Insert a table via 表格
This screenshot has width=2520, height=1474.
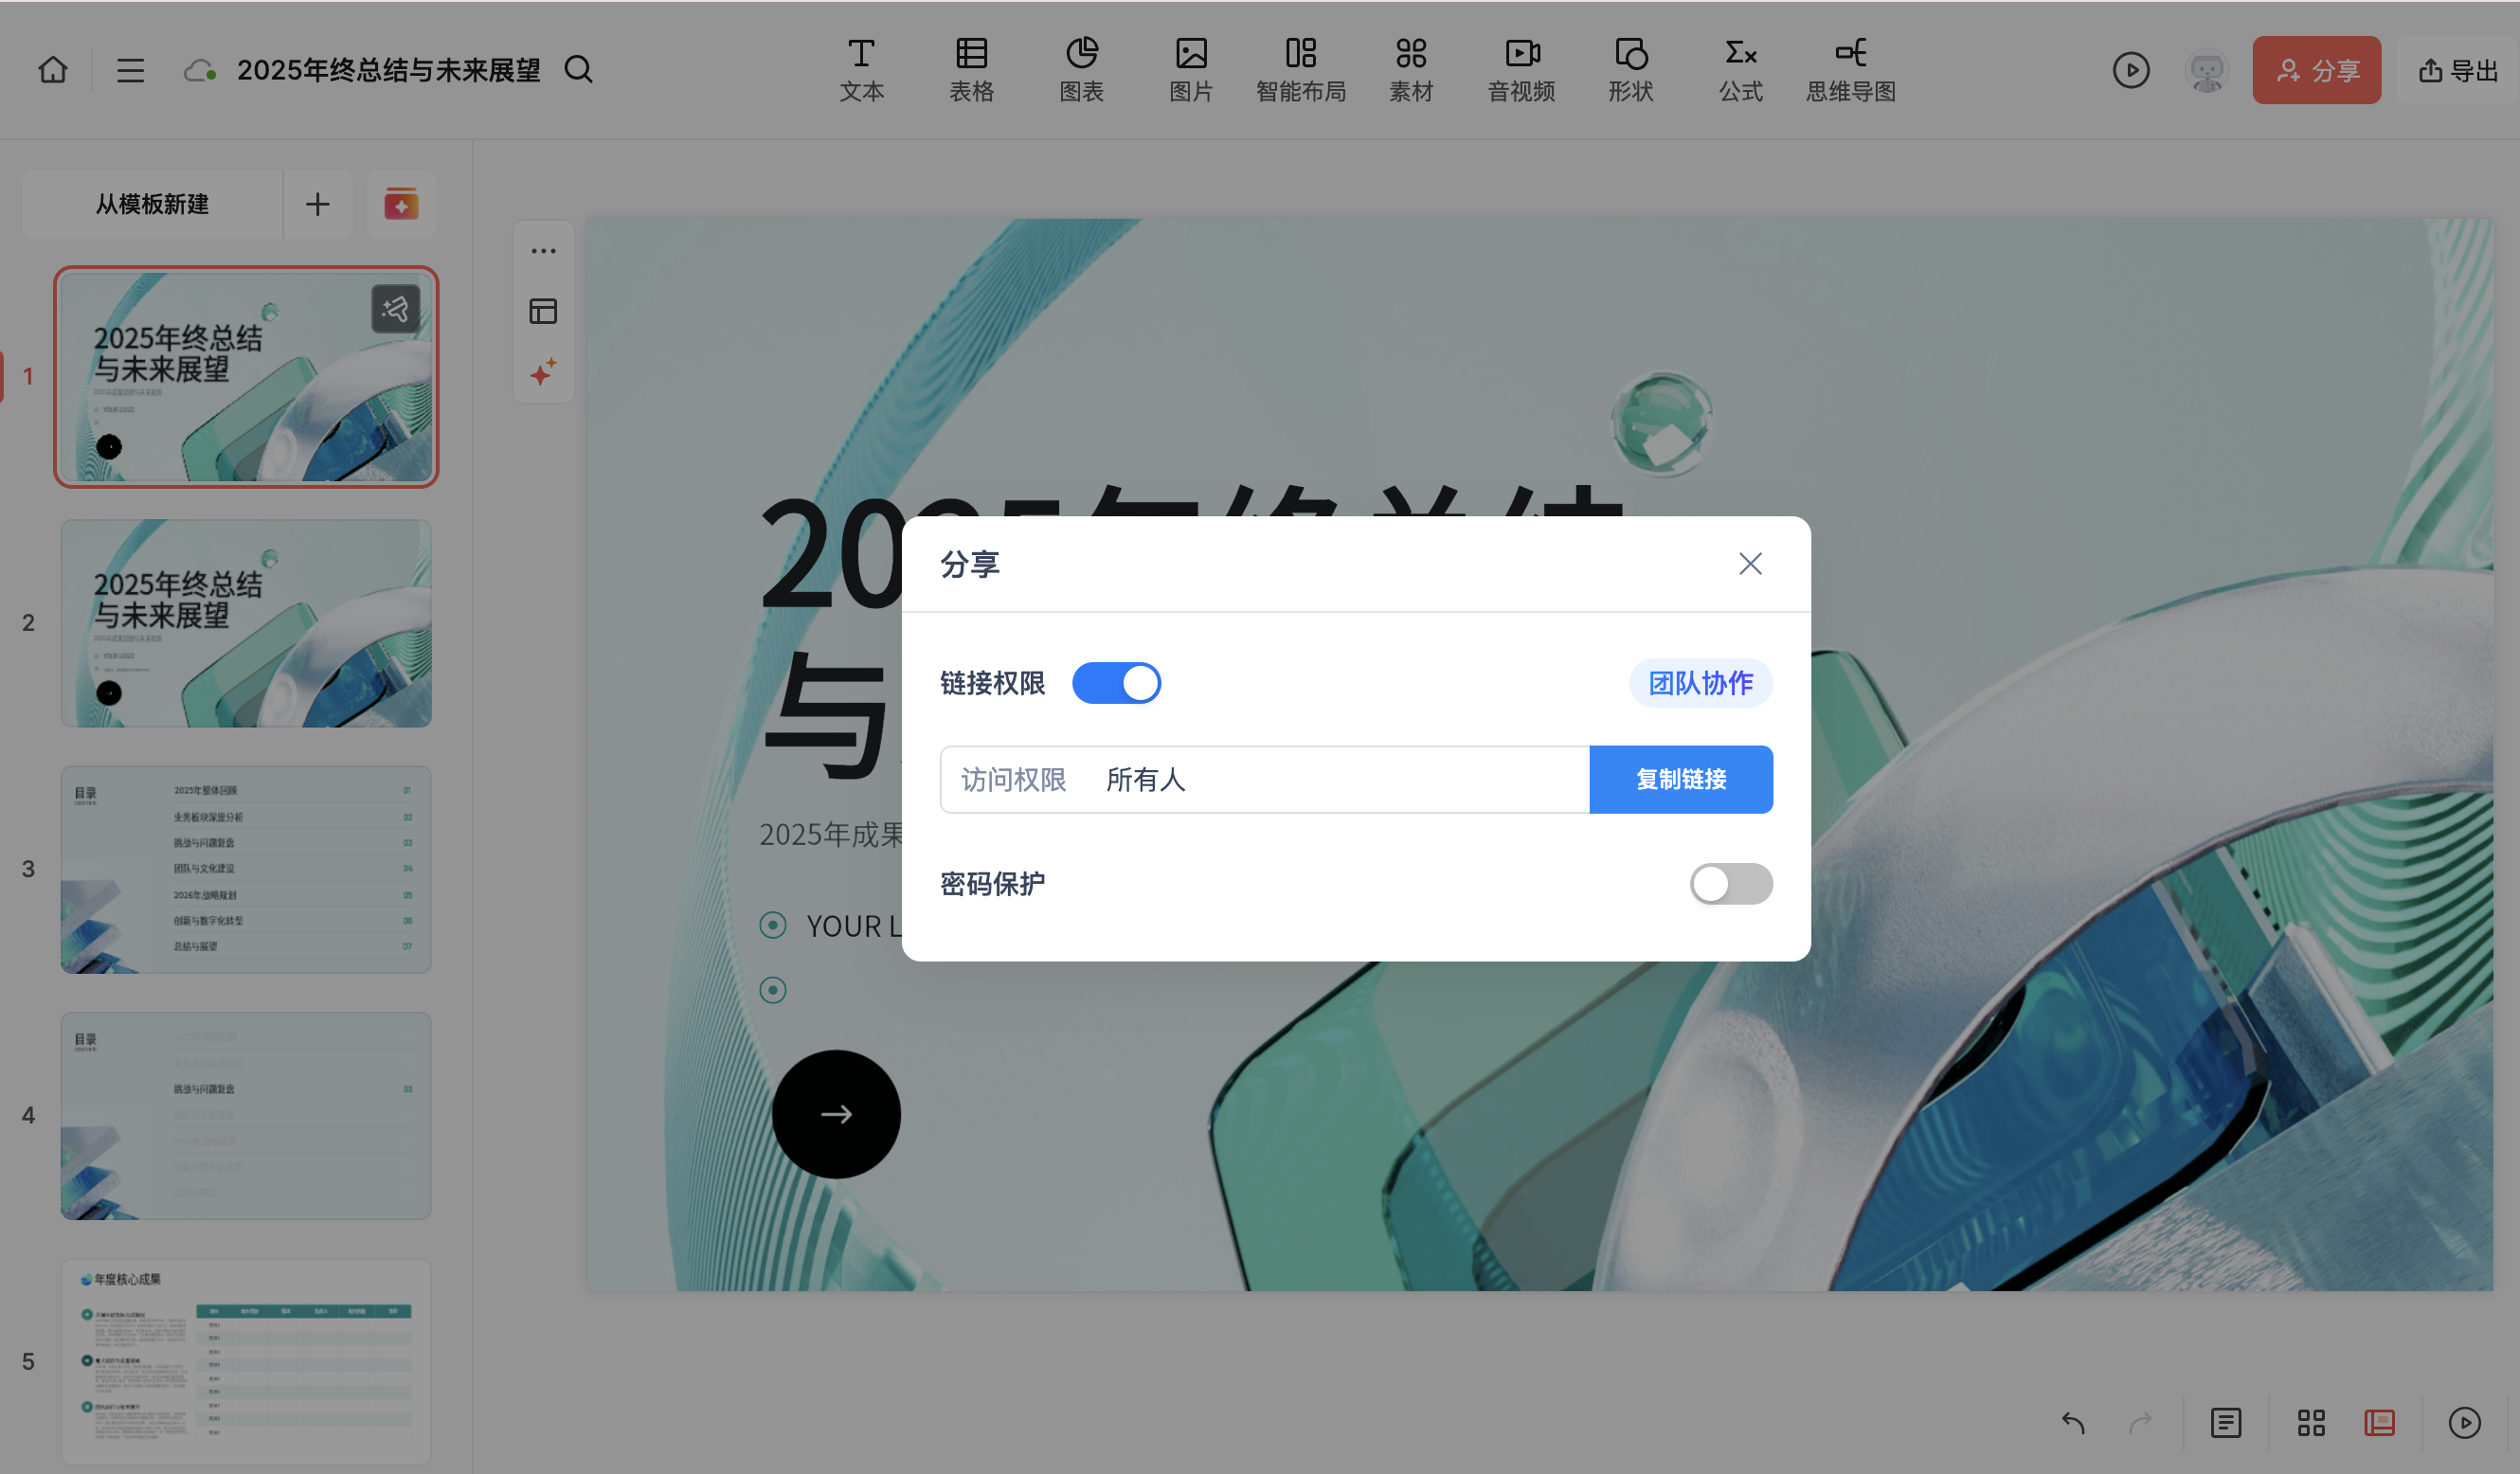[x=971, y=70]
